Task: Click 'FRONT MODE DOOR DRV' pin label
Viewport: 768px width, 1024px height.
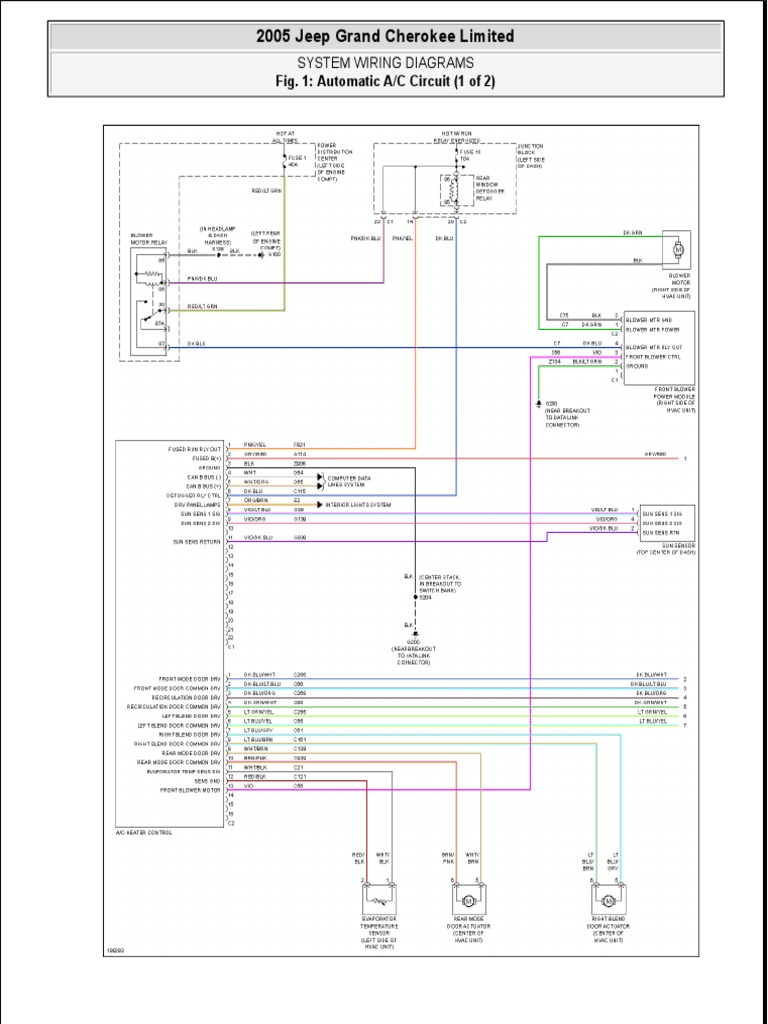Action: click(x=189, y=679)
